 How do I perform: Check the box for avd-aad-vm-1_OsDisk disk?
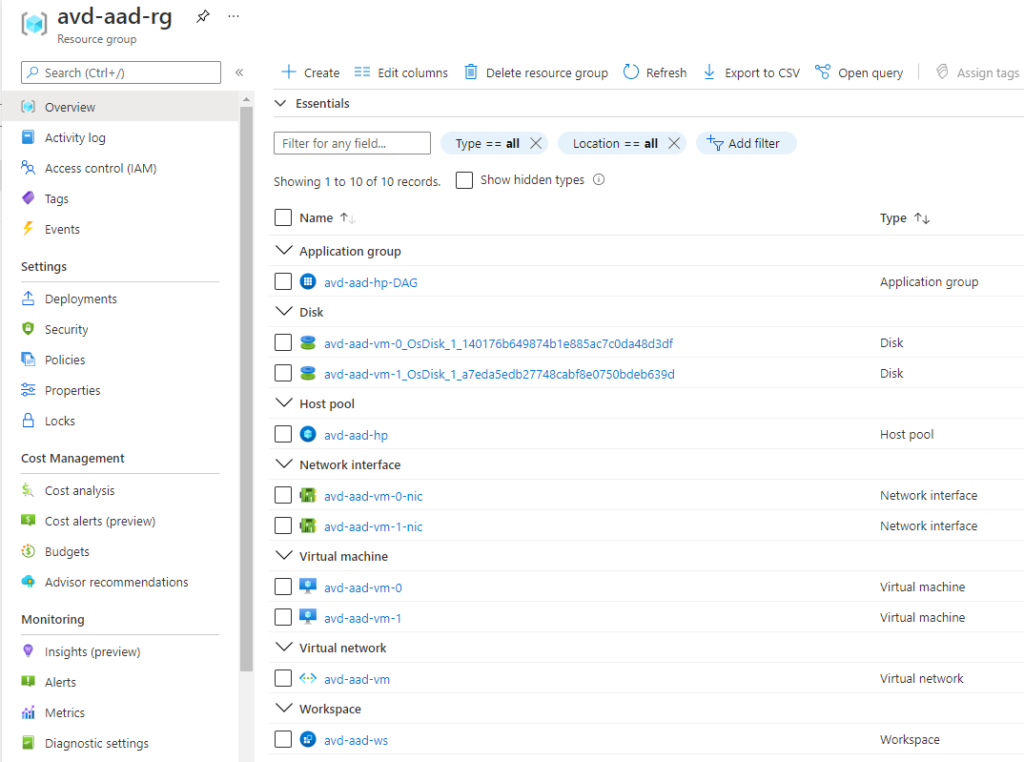pyautogui.click(x=283, y=373)
